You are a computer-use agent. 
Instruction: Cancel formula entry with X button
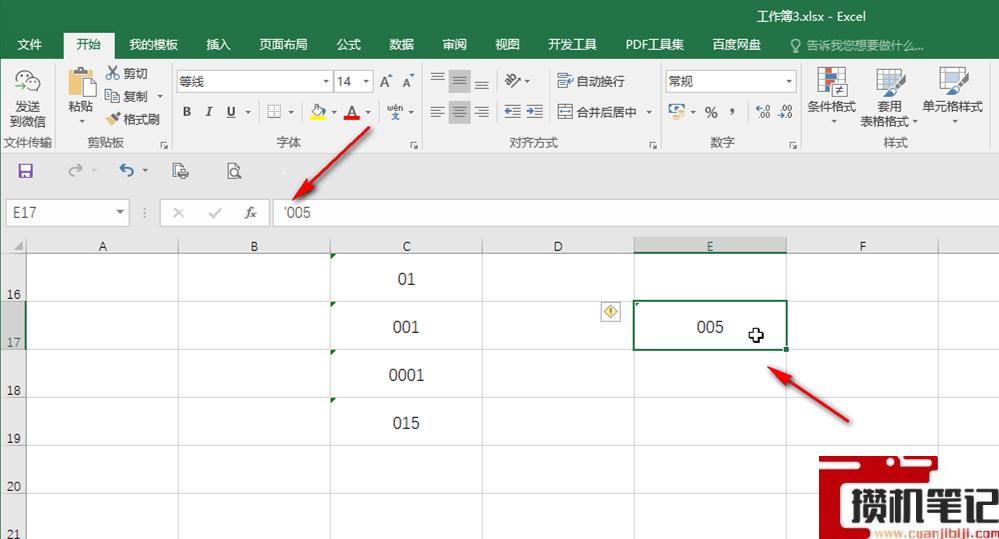178,213
